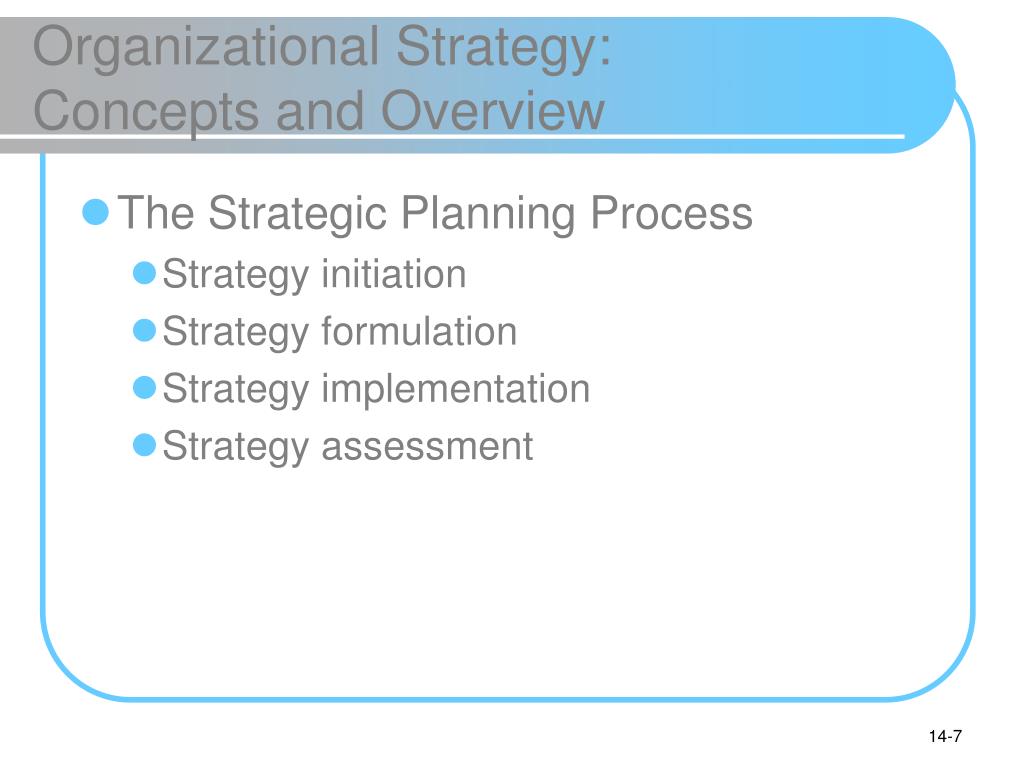Click the bullet beside The Strategic Planning Process
Screen dimensions: 1024x768
coord(95,212)
